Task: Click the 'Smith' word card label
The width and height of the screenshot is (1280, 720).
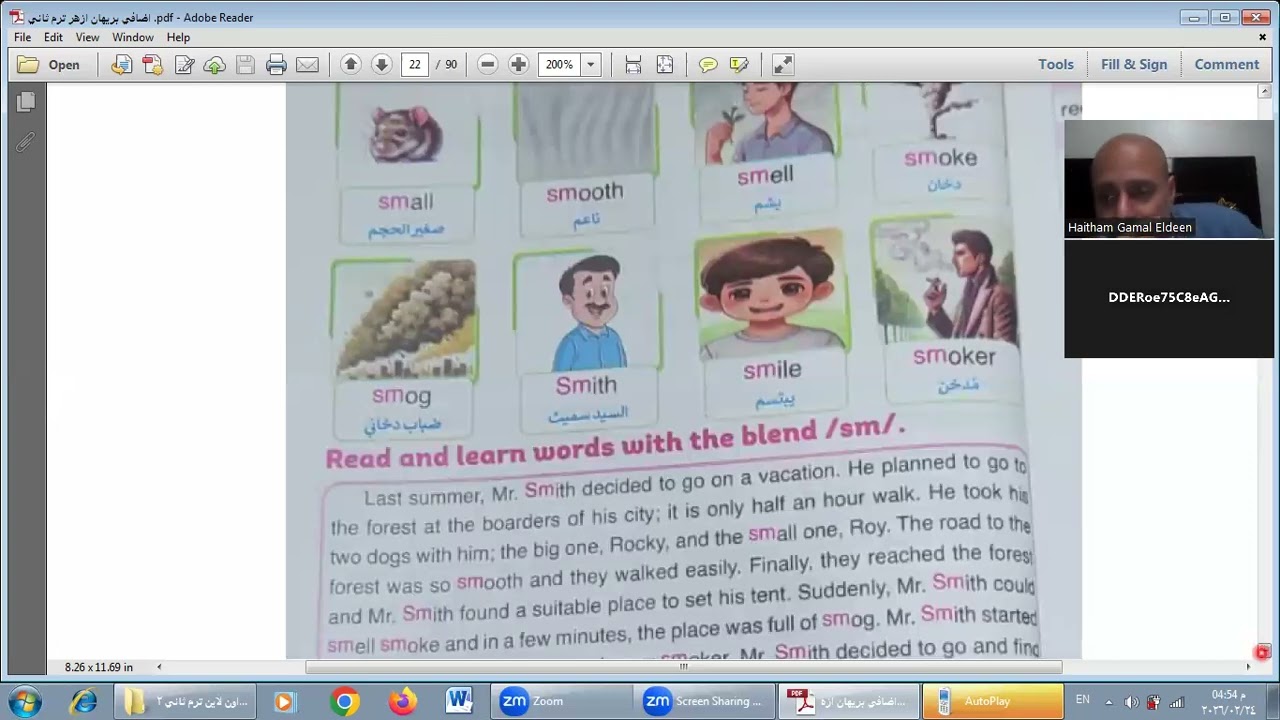Action: pos(587,385)
